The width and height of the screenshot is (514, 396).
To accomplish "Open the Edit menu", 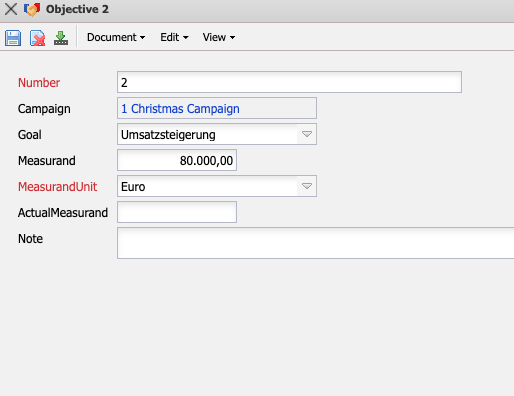I will [x=174, y=37].
